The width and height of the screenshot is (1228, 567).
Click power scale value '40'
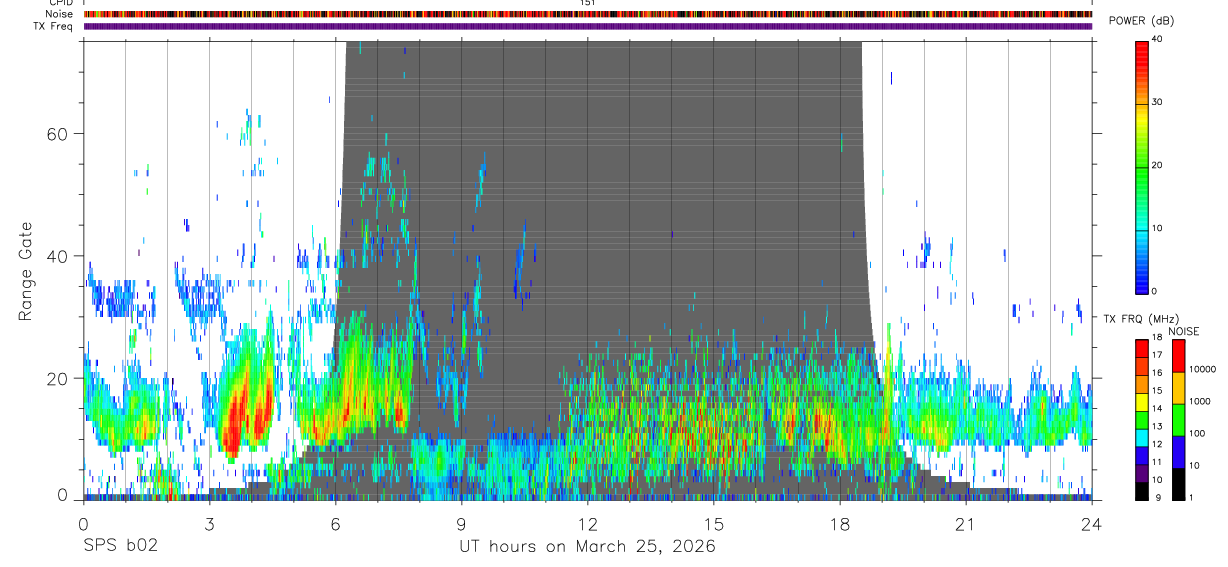(x=1159, y=39)
